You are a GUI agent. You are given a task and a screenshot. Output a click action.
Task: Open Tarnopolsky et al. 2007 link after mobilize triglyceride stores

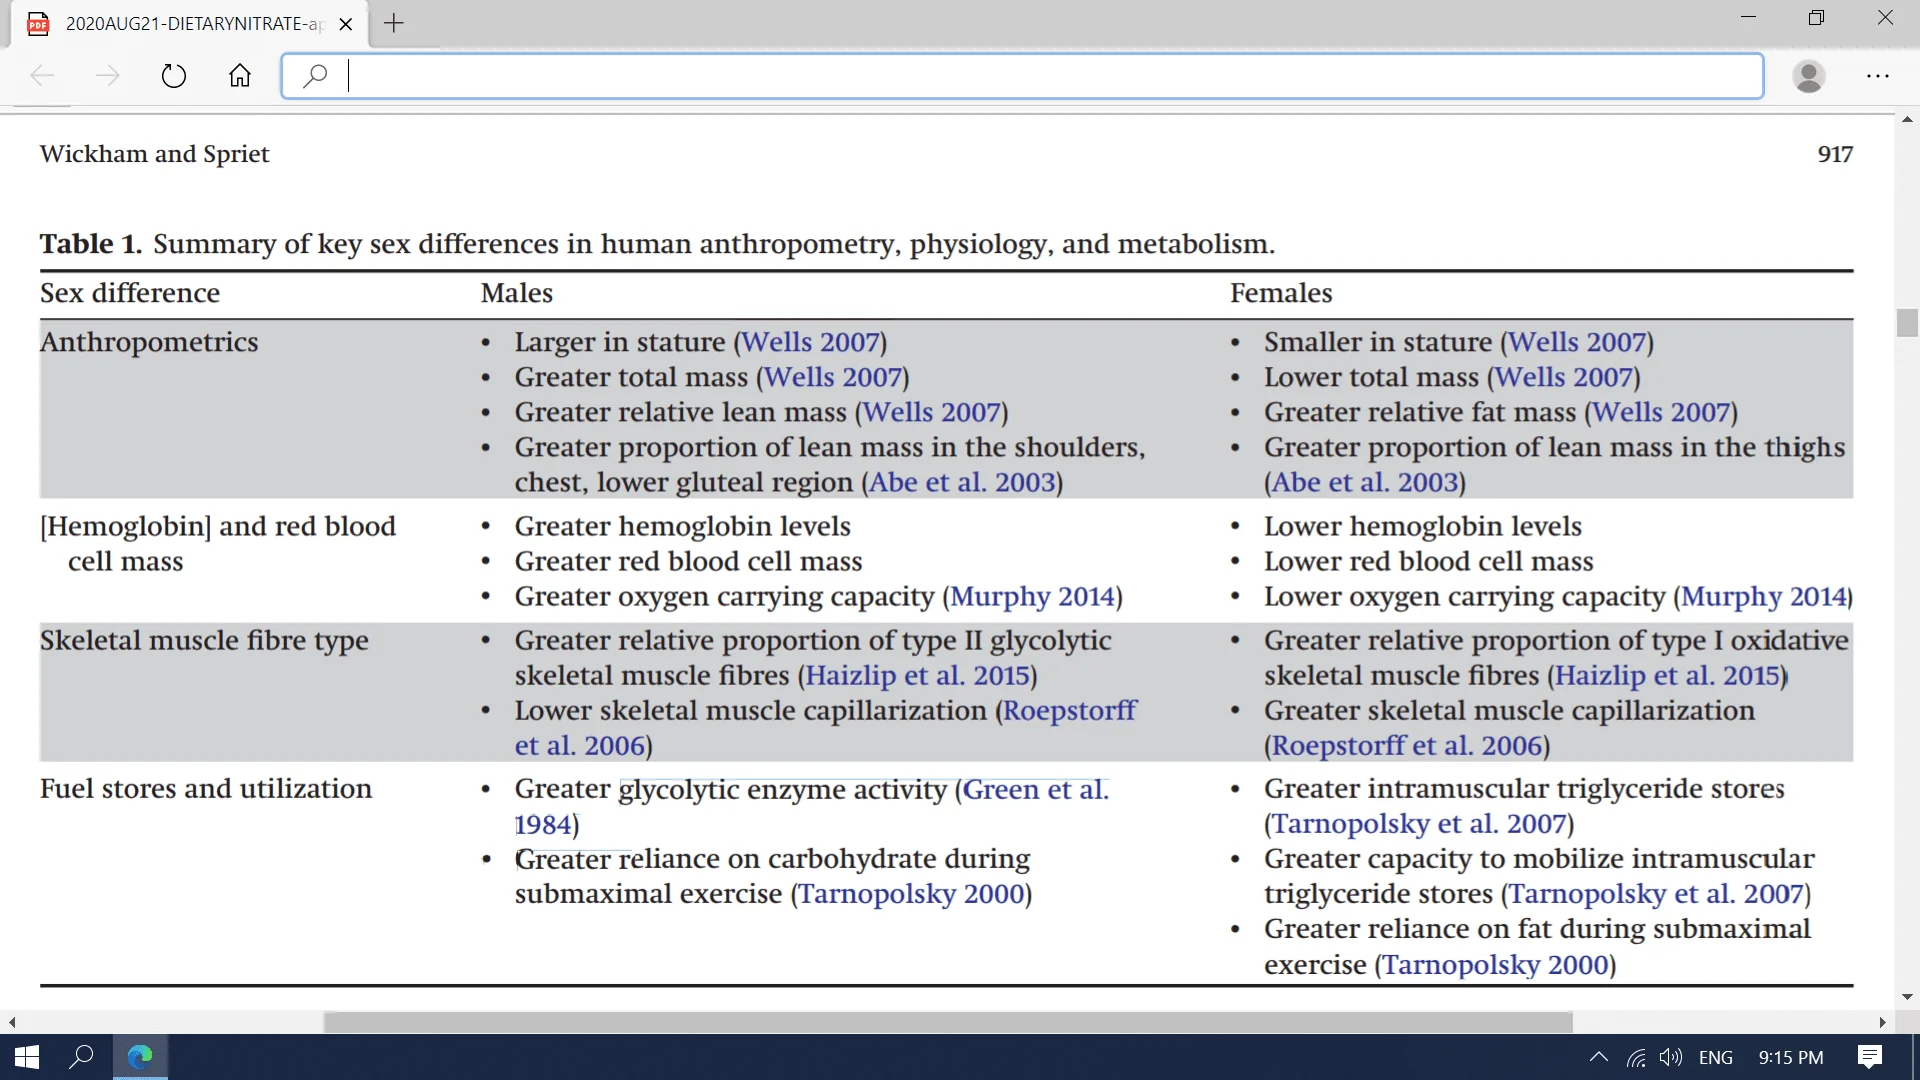click(1656, 894)
